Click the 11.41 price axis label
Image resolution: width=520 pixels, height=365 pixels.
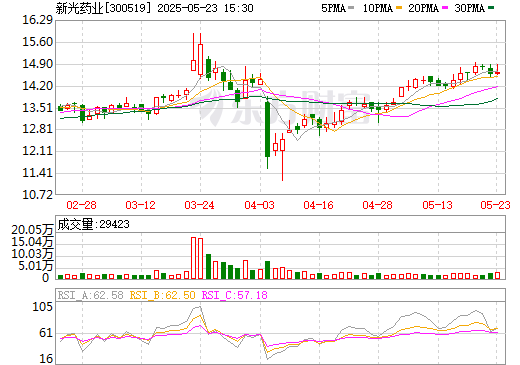click(37, 173)
